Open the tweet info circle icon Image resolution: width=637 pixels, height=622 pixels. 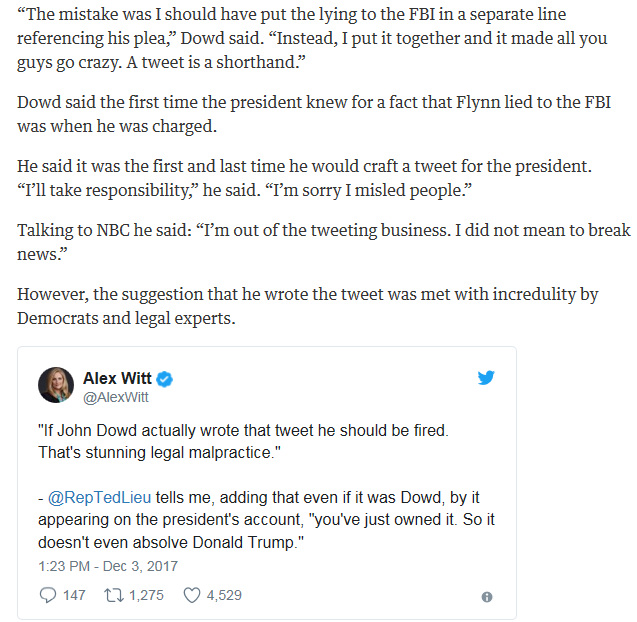click(487, 597)
